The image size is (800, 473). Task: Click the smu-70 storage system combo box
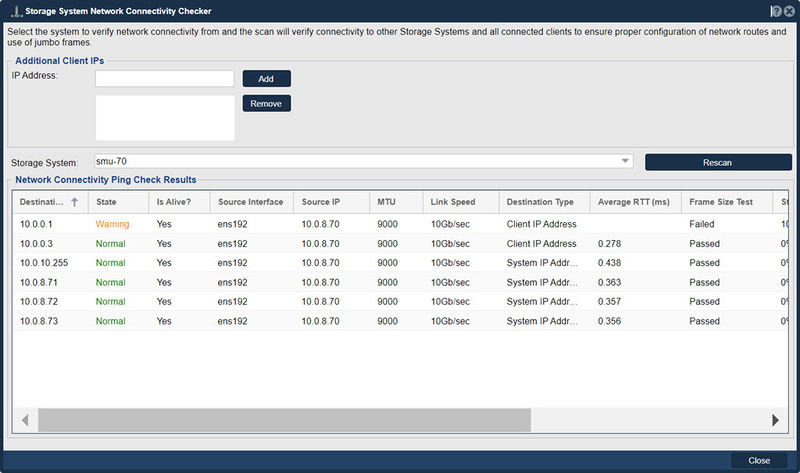coord(363,161)
